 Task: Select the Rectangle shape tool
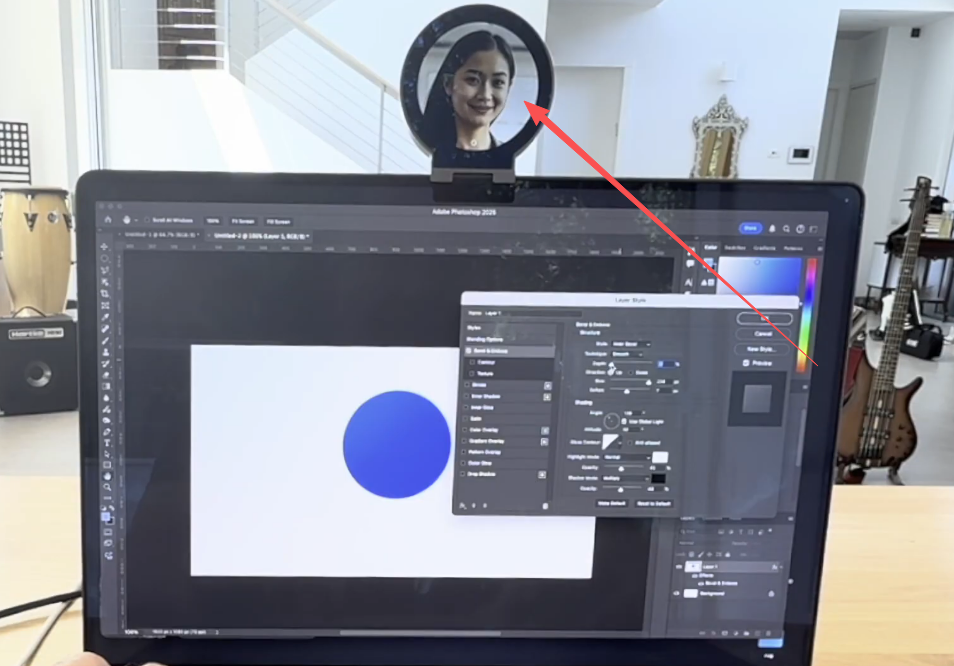[108, 465]
